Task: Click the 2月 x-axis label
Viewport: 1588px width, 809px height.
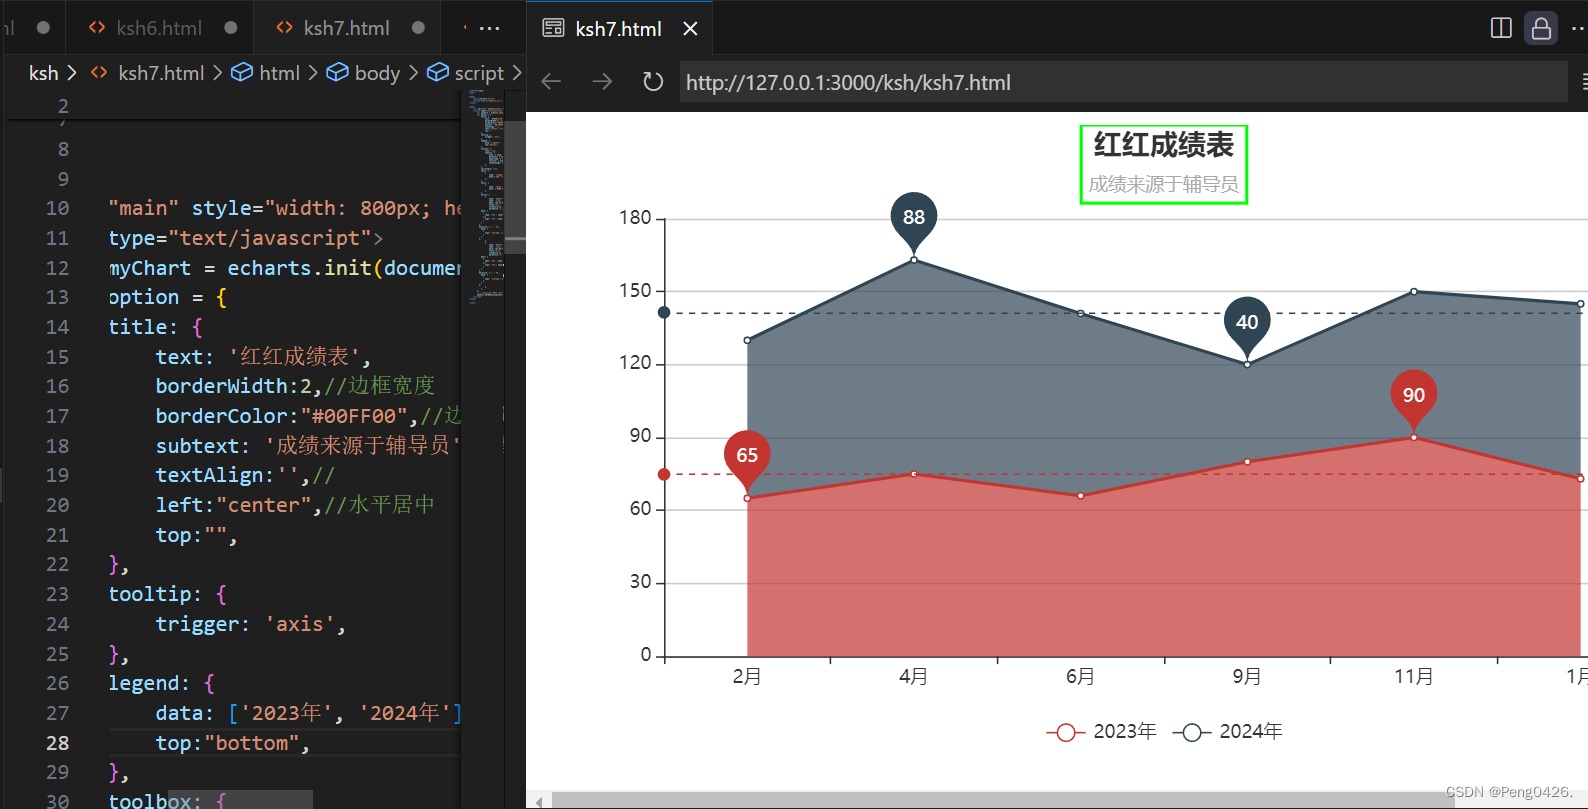Action: coord(747,677)
